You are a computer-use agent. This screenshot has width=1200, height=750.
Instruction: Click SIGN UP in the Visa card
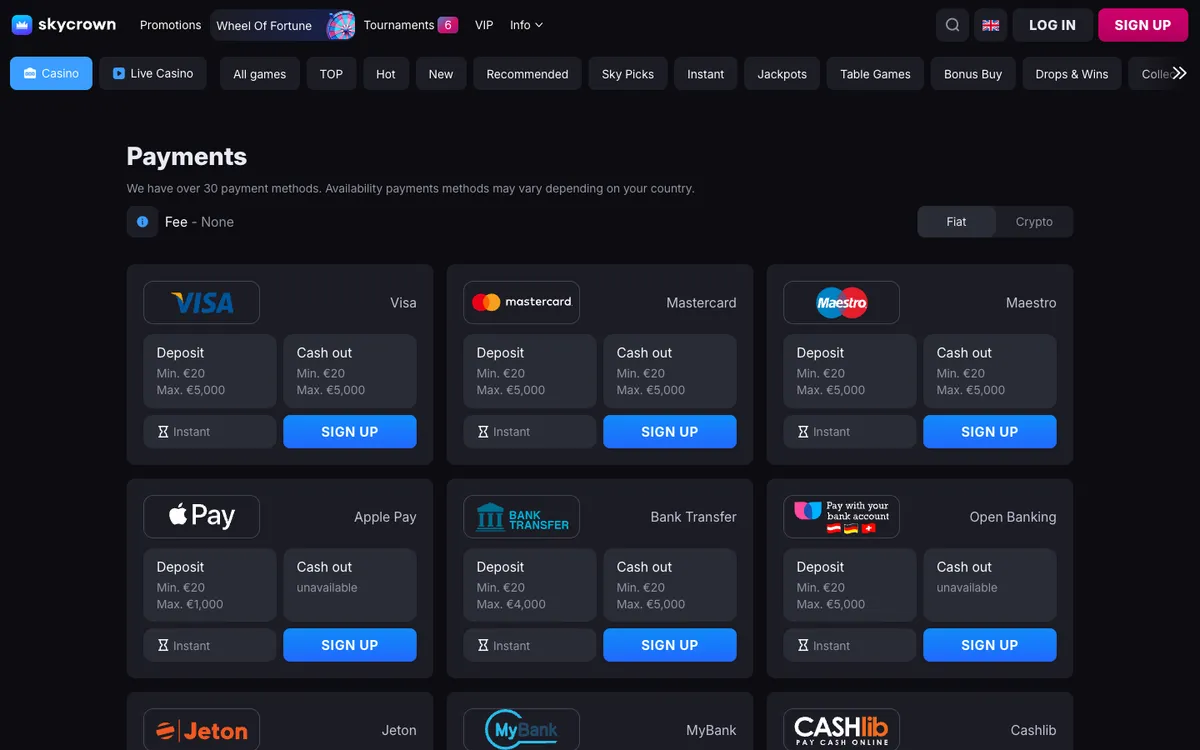click(x=350, y=432)
